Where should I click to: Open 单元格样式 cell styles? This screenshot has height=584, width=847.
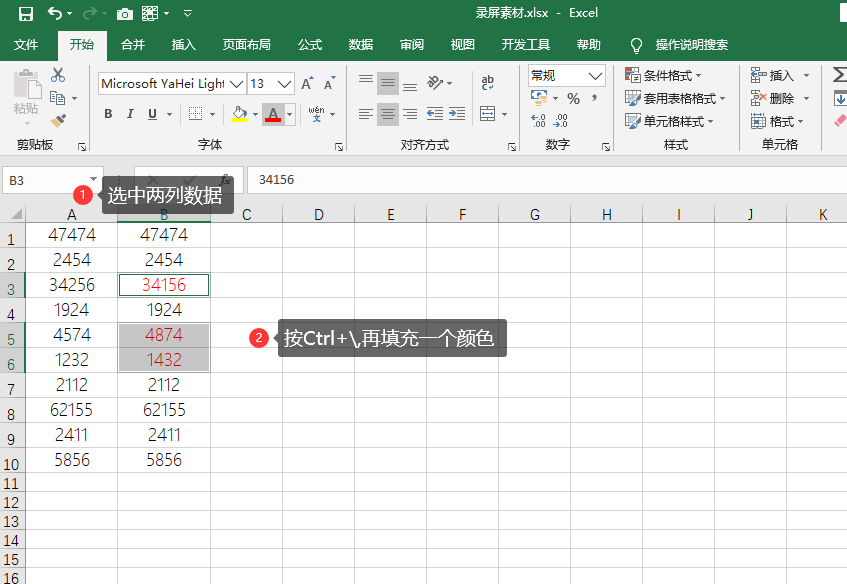669,121
